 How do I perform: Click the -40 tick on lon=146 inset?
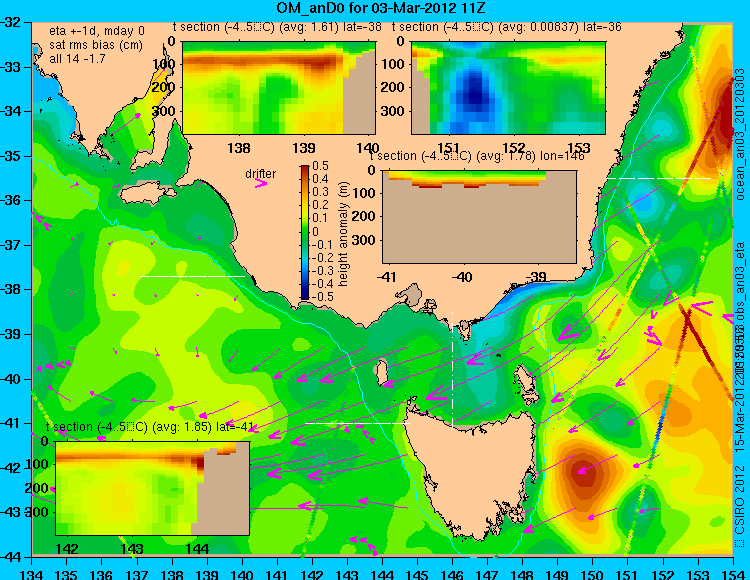(x=462, y=277)
